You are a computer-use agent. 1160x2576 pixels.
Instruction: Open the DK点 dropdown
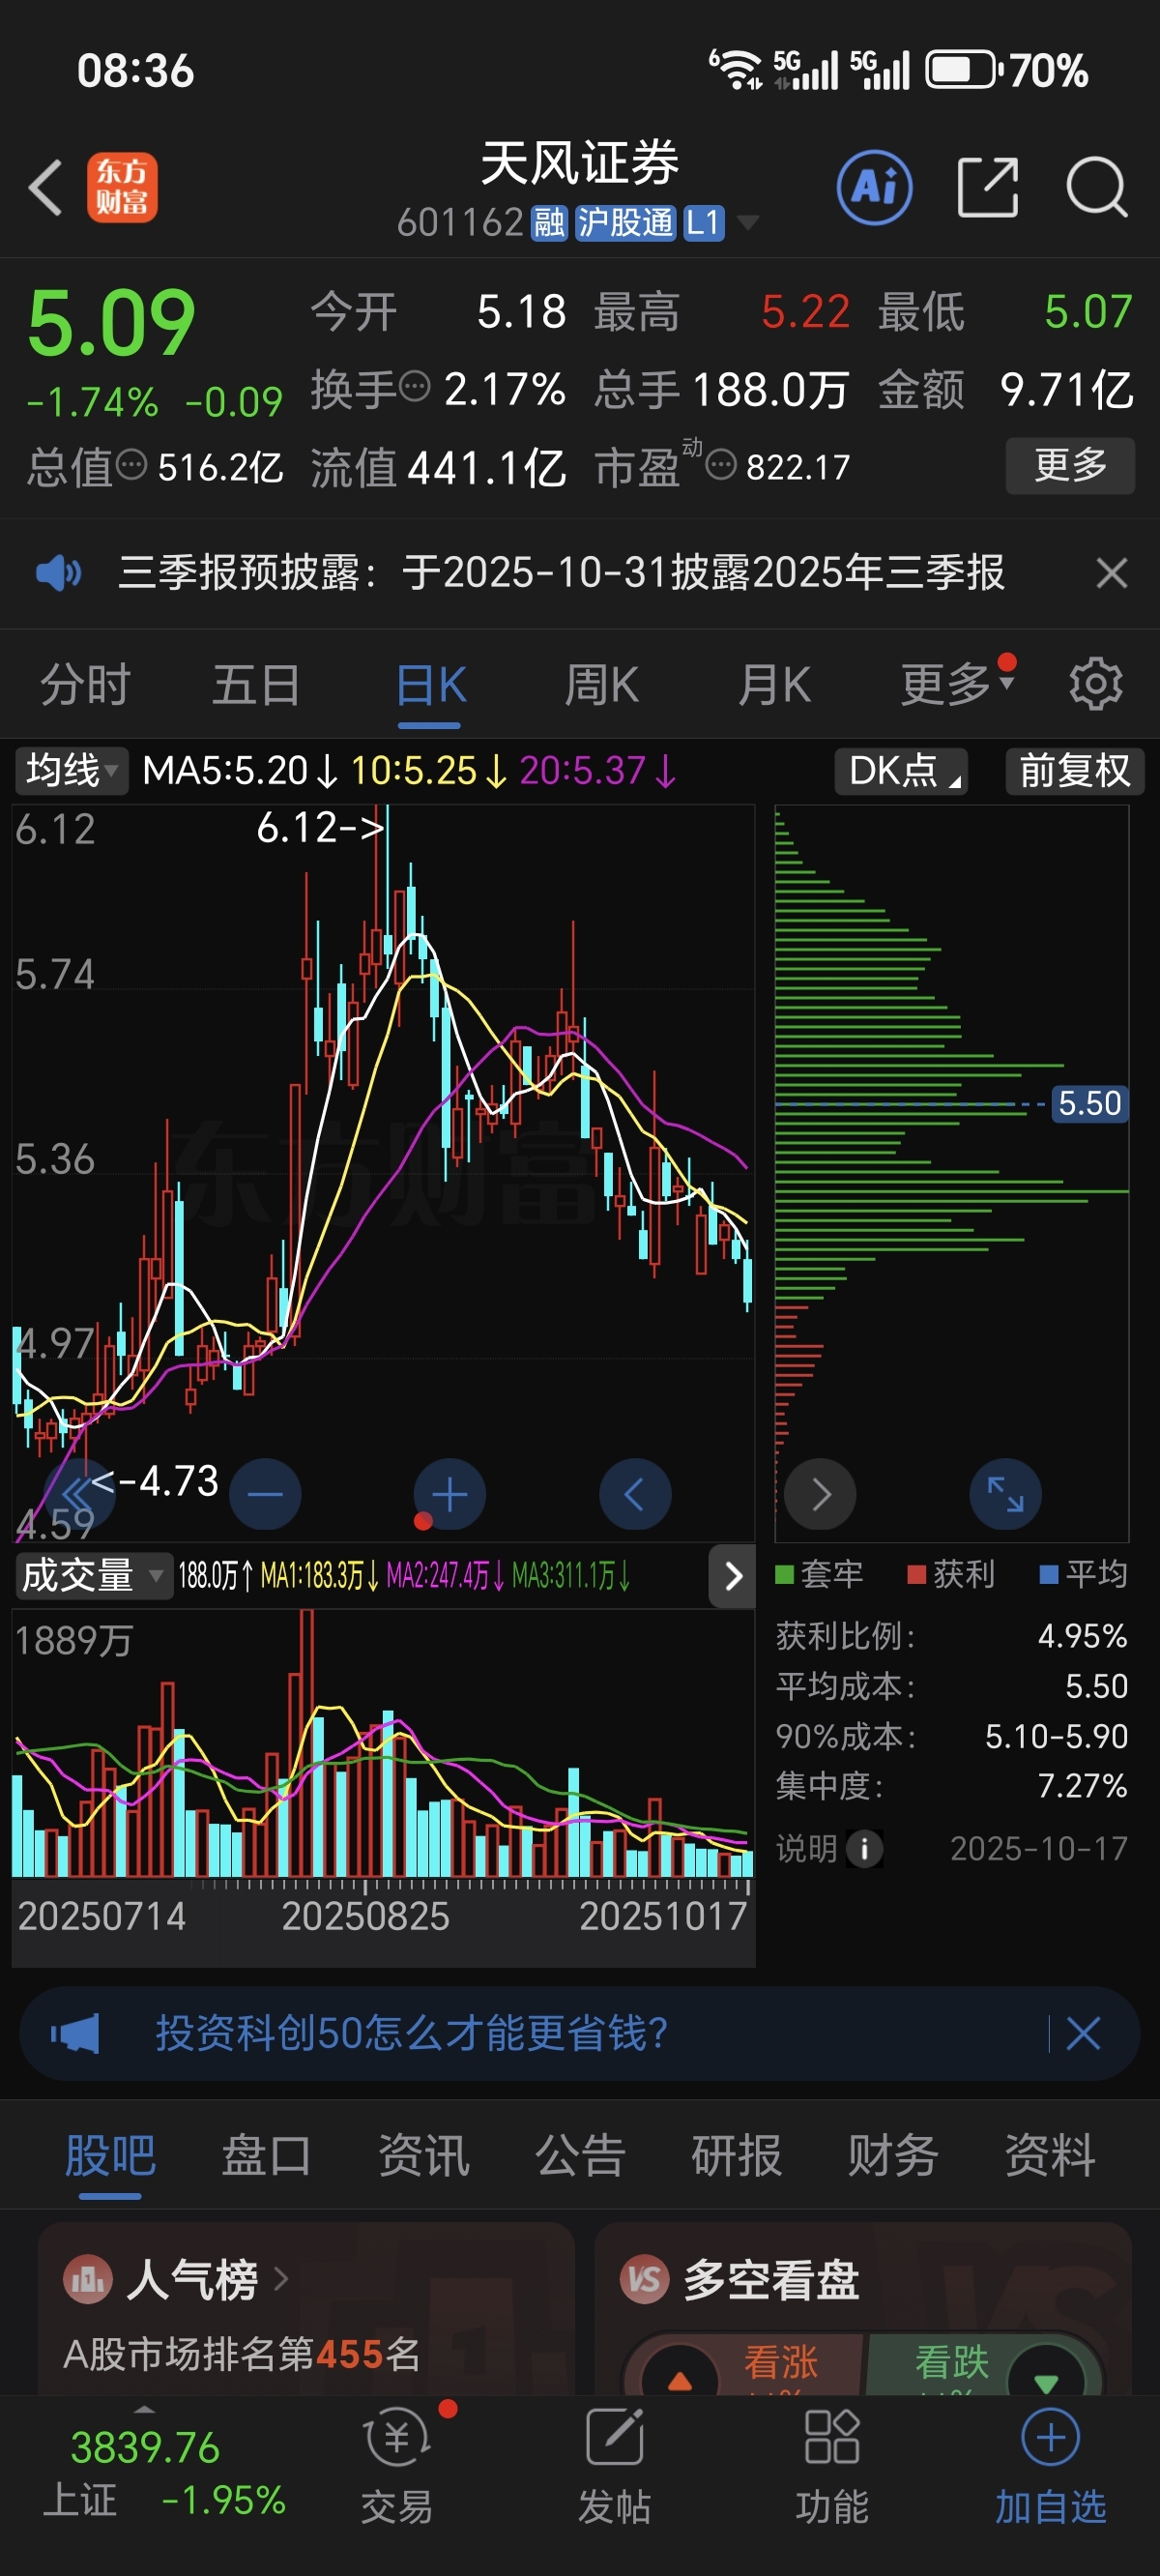tap(901, 771)
